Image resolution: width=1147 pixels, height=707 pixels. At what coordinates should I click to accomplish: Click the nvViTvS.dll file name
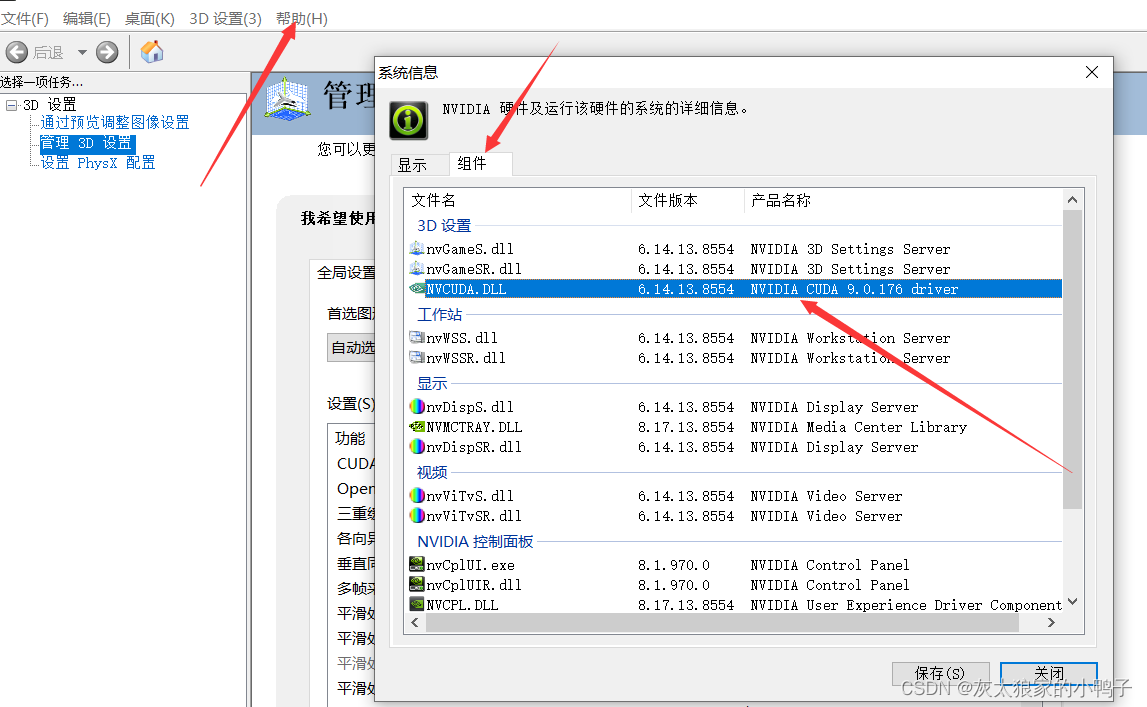point(470,496)
